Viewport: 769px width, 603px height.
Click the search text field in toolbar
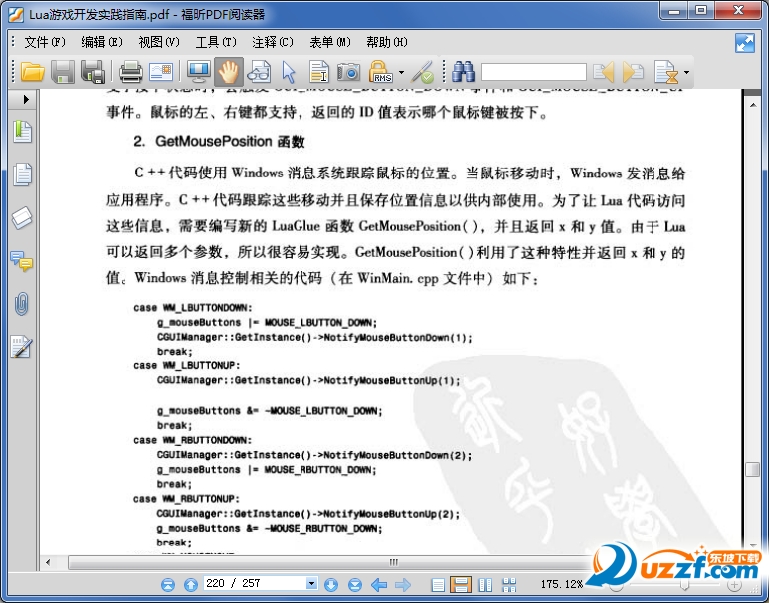[534, 72]
